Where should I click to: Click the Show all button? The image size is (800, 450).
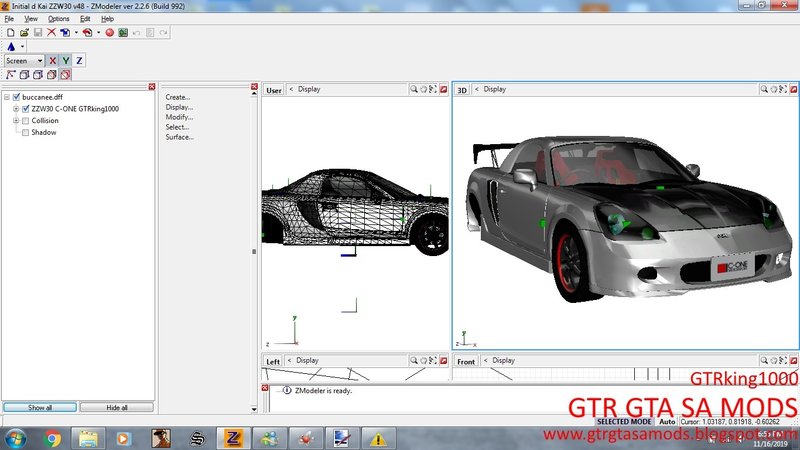(x=40, y=407)
